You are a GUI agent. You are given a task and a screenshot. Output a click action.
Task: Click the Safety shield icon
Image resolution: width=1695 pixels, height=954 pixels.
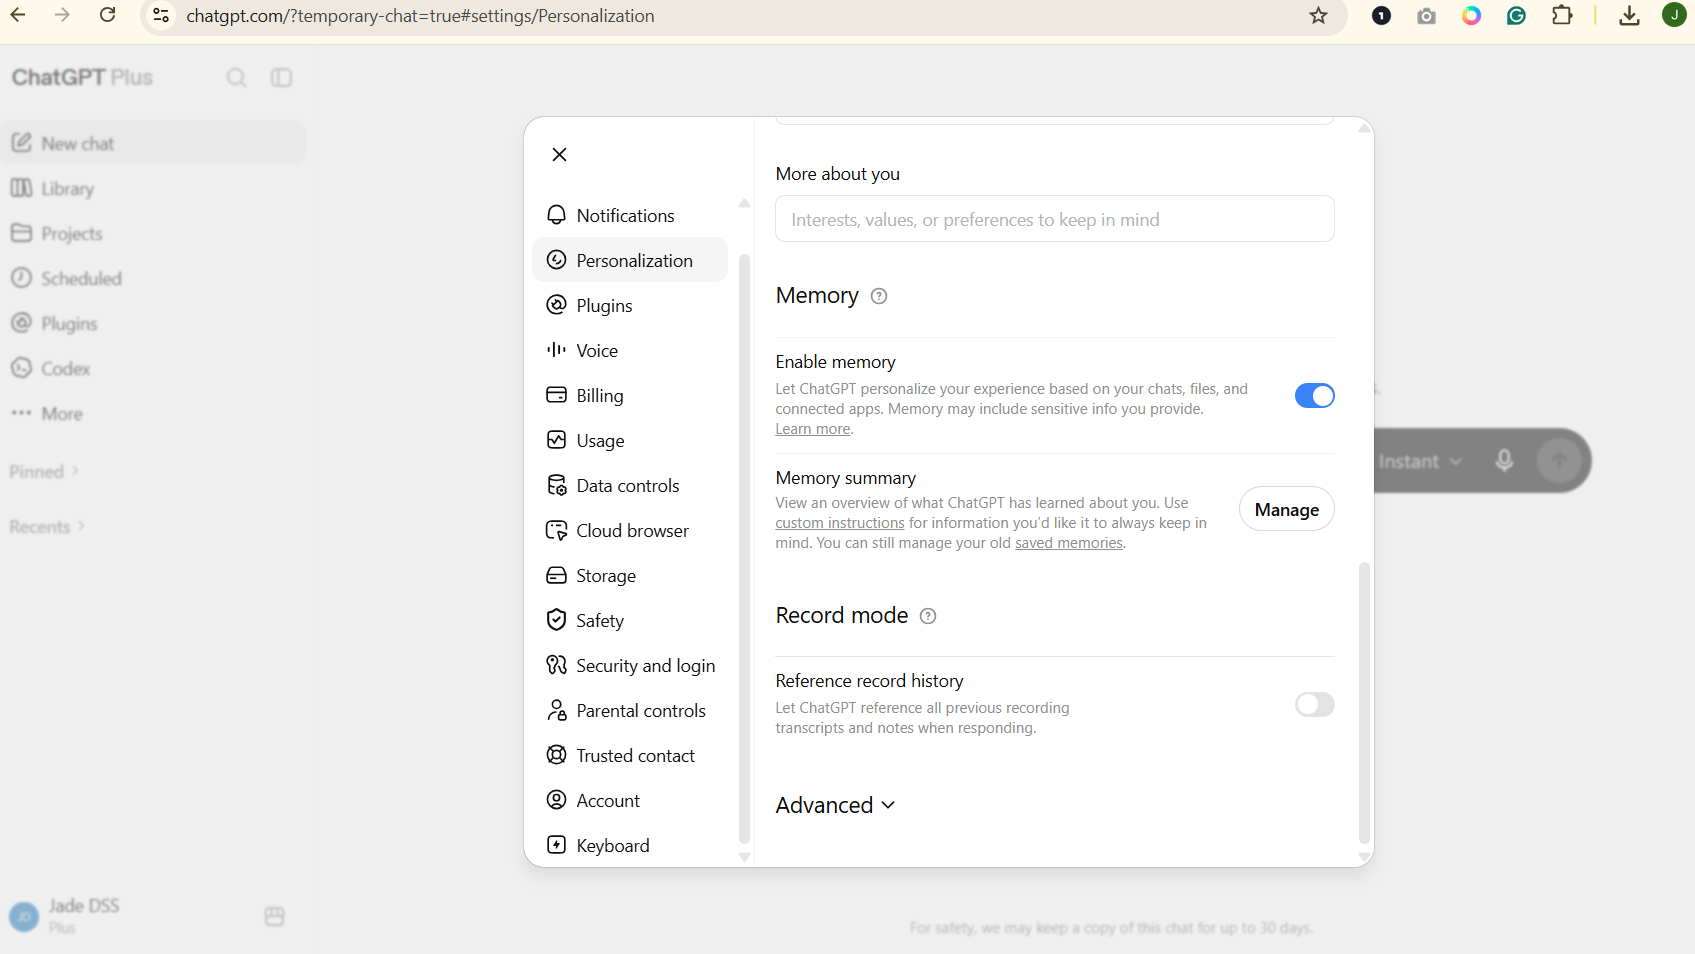[x=557, y=620]
